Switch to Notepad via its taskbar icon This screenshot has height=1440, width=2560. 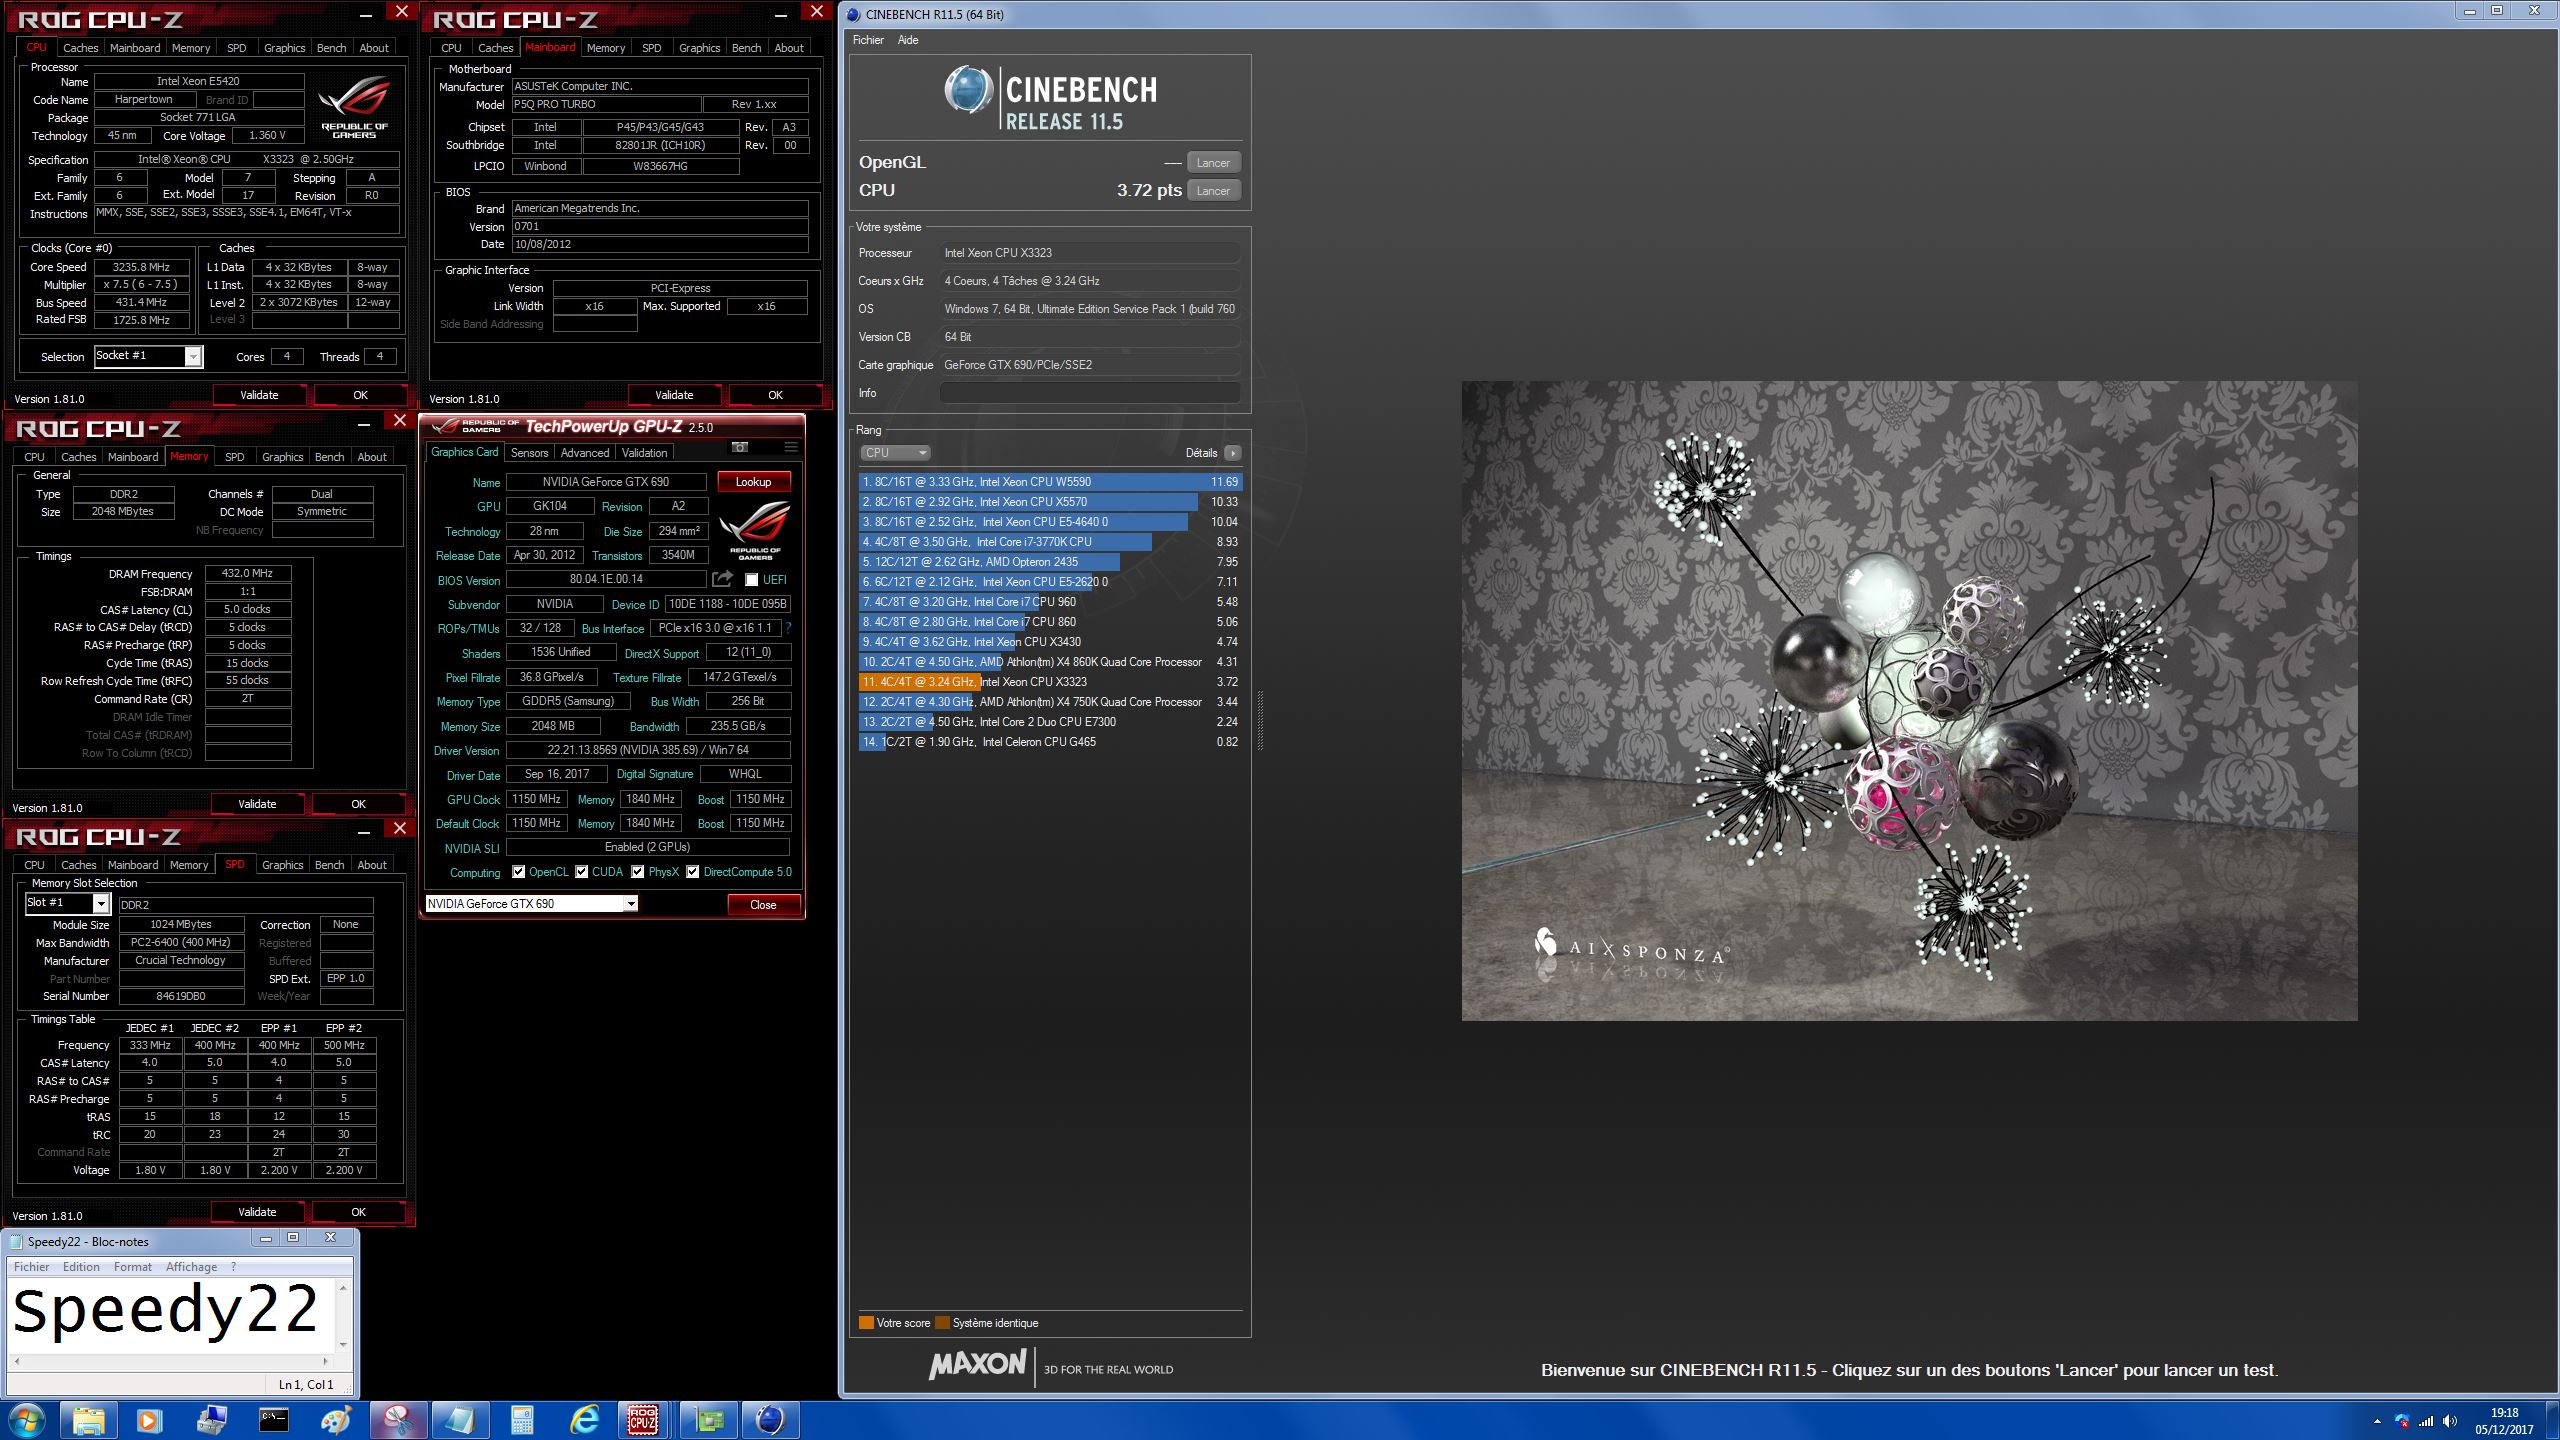460,1420
